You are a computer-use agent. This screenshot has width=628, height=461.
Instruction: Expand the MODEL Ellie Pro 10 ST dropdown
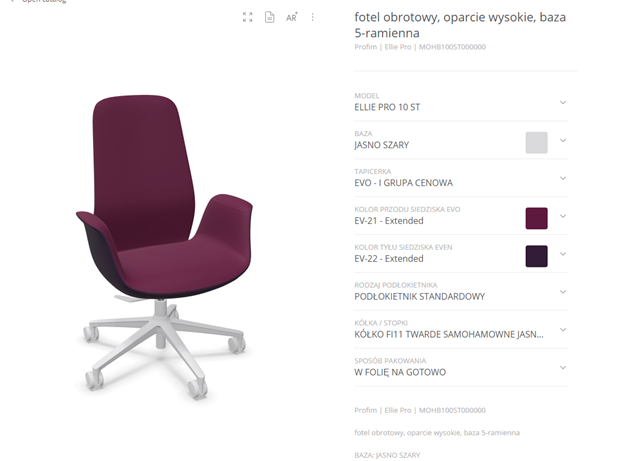tap(461, 103)
